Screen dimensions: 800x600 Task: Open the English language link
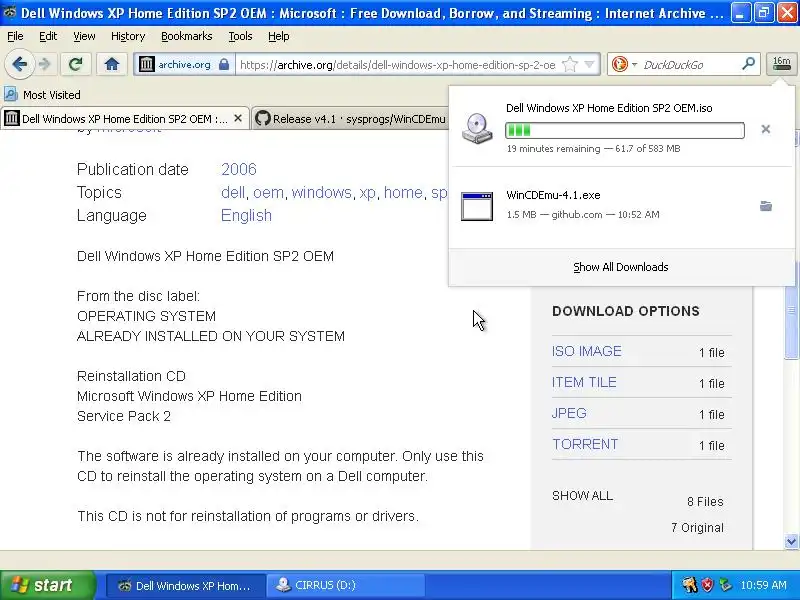point(246,215)
